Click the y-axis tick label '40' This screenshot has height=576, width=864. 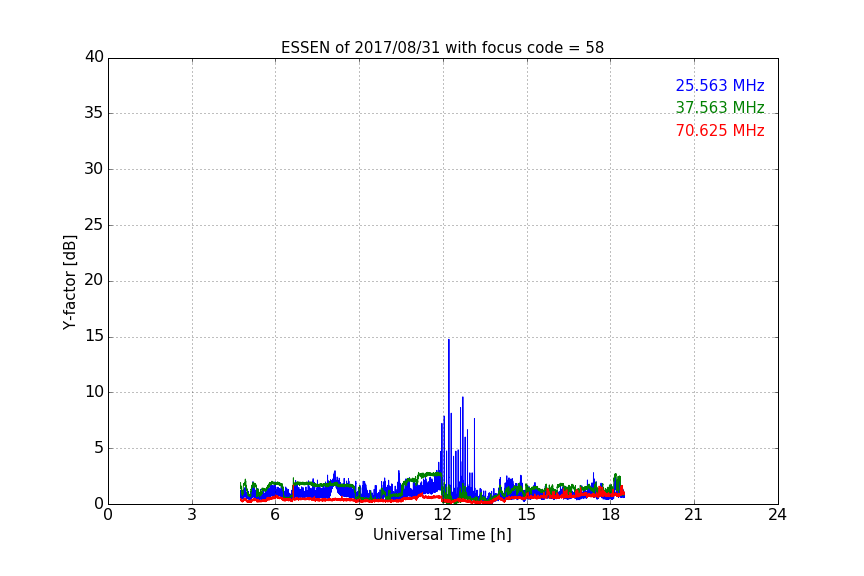click(94, 57)
